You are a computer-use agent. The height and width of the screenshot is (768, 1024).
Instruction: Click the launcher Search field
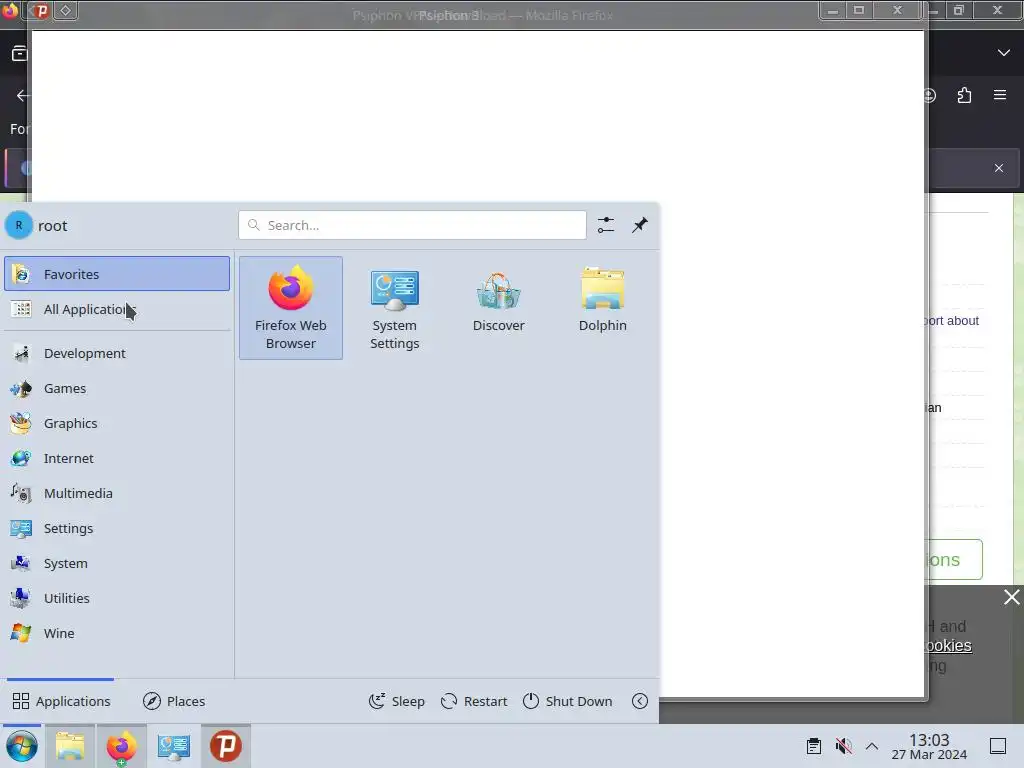412,225
